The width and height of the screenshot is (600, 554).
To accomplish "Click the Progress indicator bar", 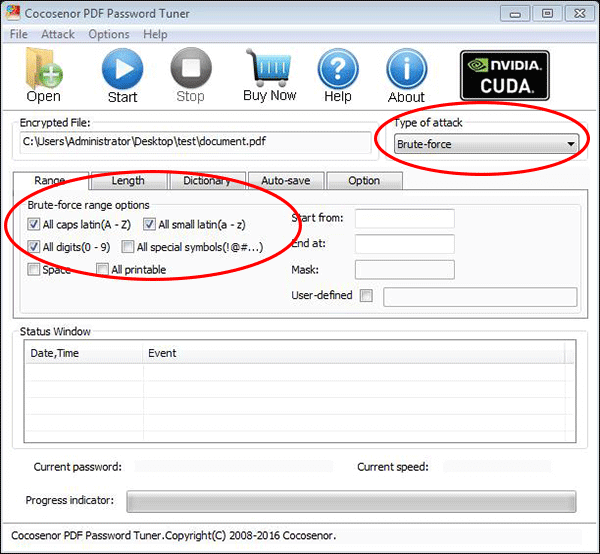I will tap(351, 501).
